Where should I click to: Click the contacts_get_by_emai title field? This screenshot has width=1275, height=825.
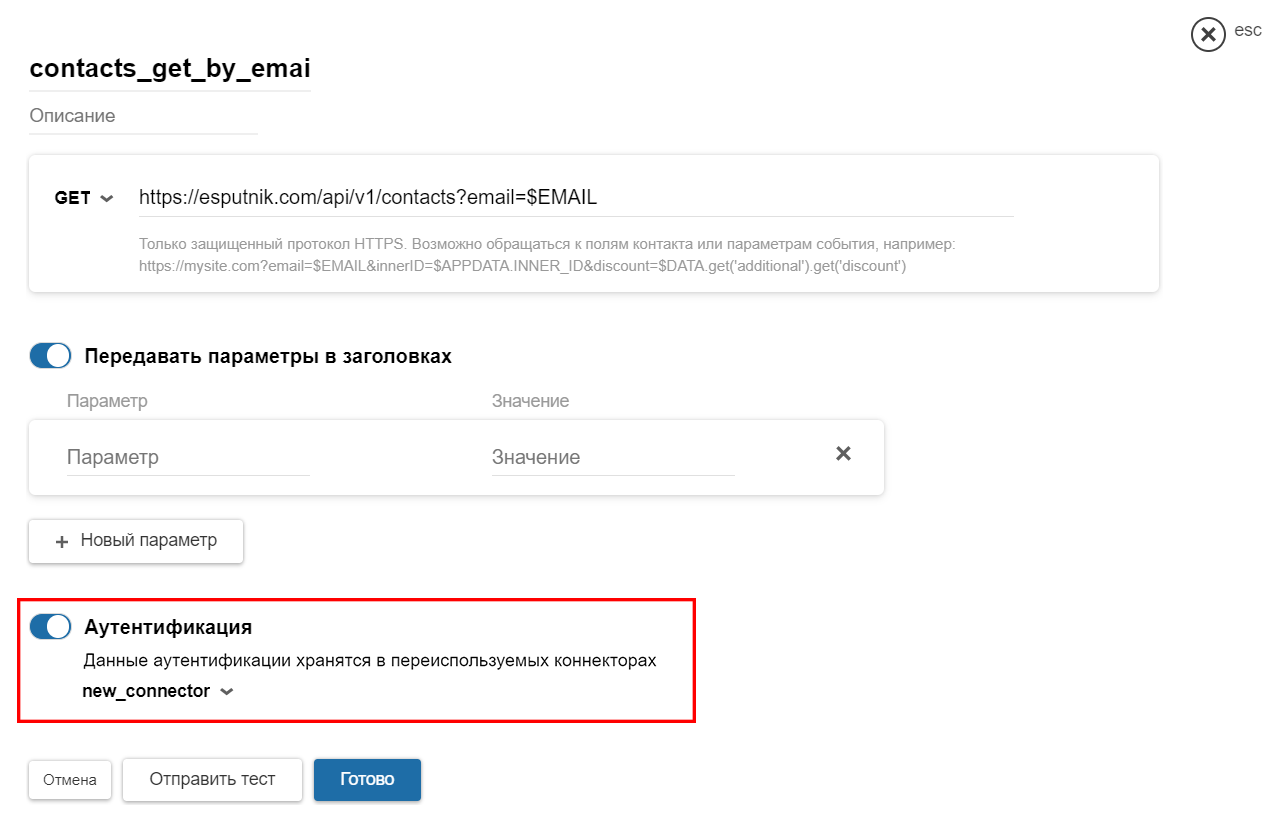pyautogui.click(x=170, y=69)
